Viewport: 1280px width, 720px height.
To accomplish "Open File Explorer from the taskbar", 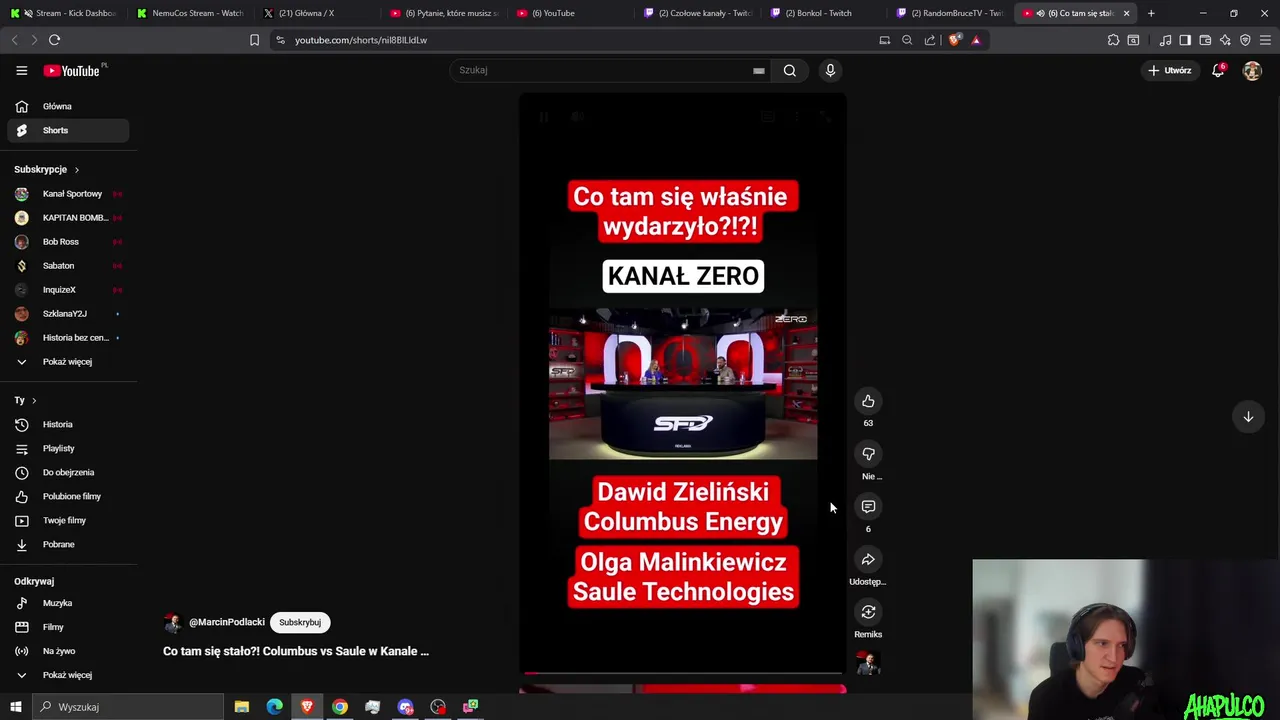I will pyautogui.click(x=242, y=707).
